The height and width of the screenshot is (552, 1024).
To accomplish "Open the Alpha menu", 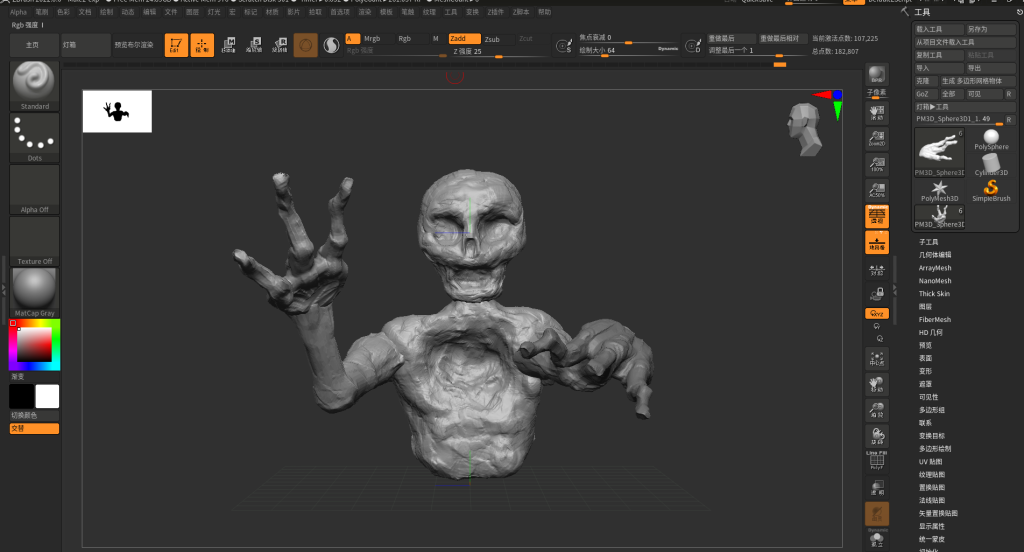I will point(18,12).
